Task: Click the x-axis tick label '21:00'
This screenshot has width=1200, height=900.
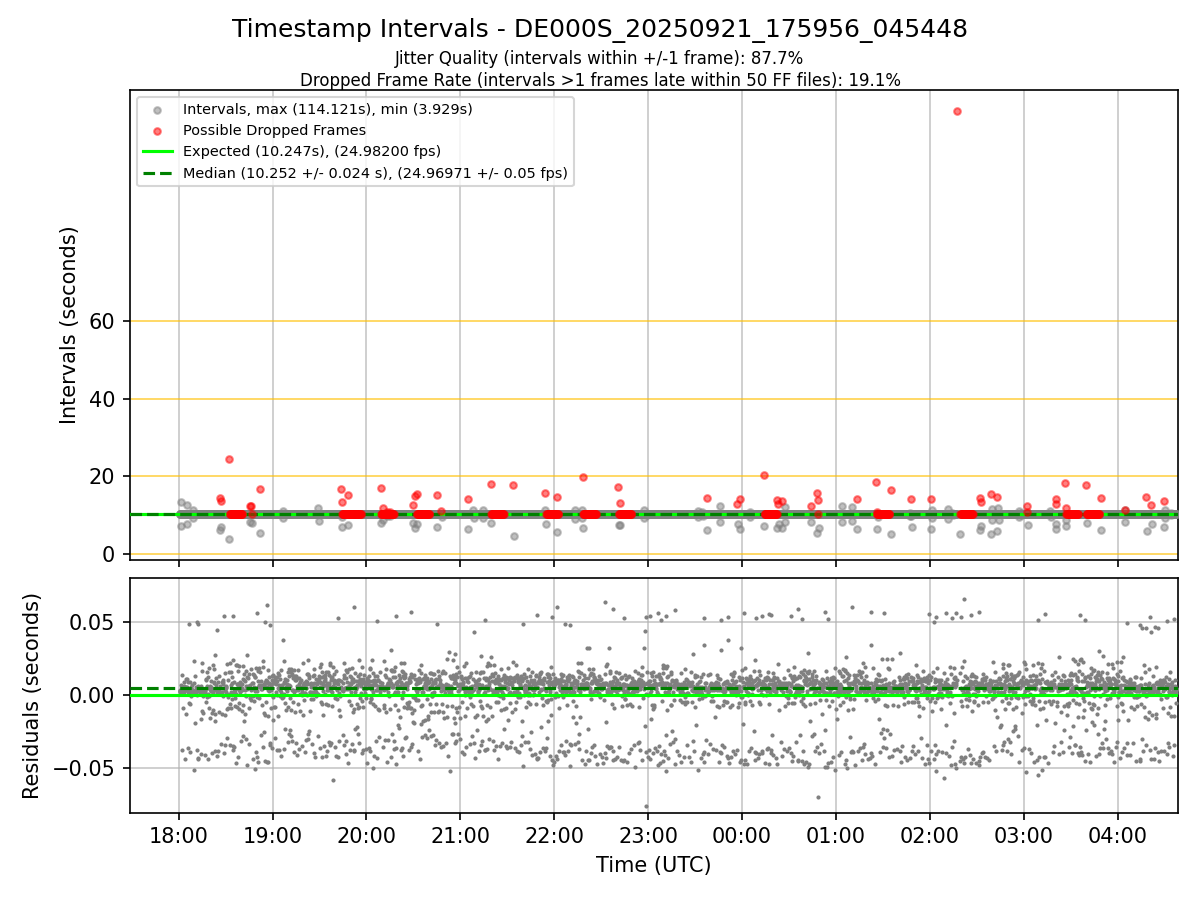Action: [x=460, y=834]
